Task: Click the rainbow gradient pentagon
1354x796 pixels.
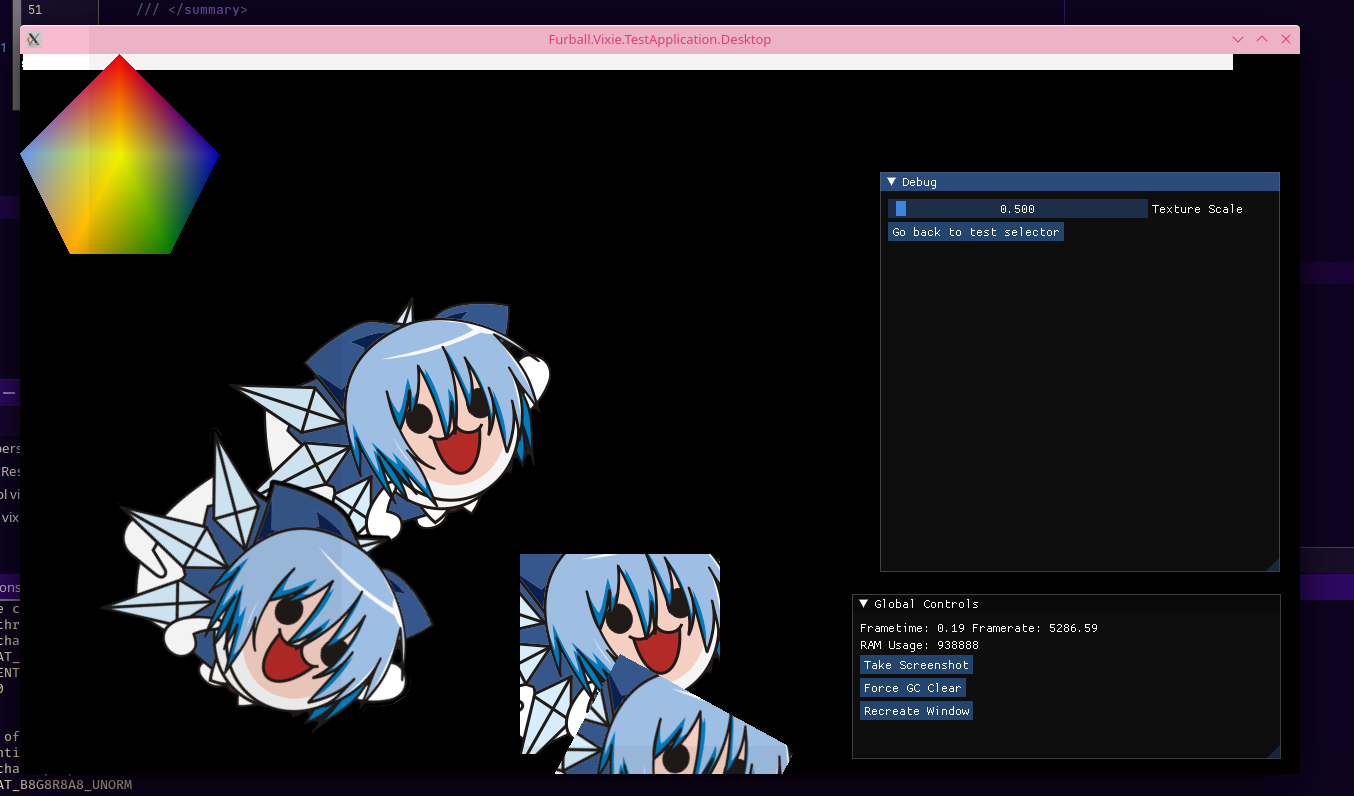Action: [x=120, y=165]
